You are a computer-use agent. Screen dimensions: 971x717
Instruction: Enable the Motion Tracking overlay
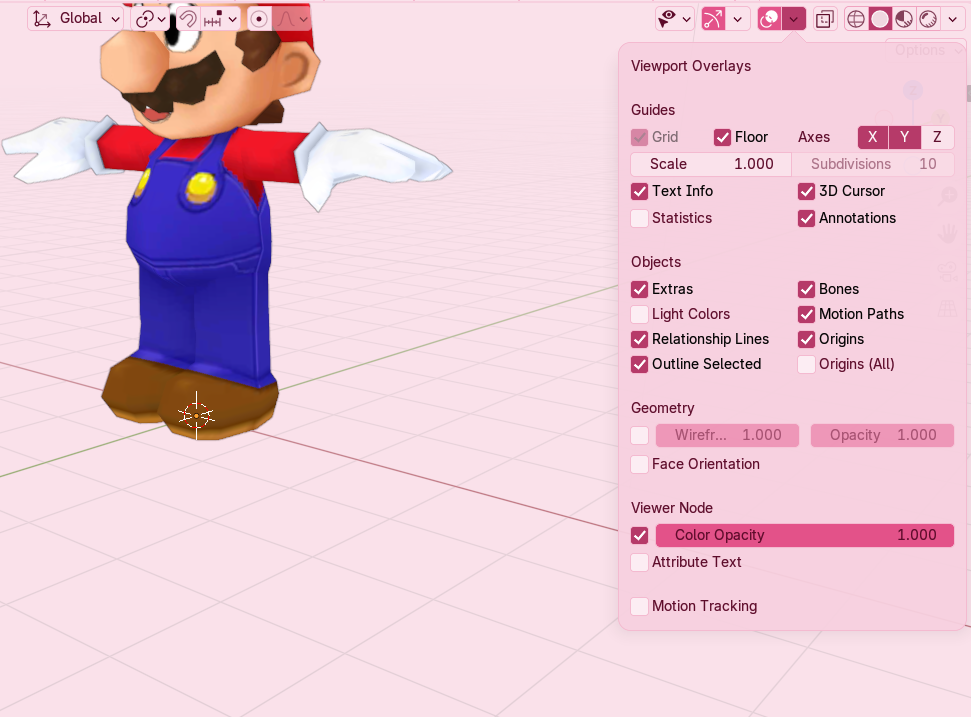tap(640, 606)
